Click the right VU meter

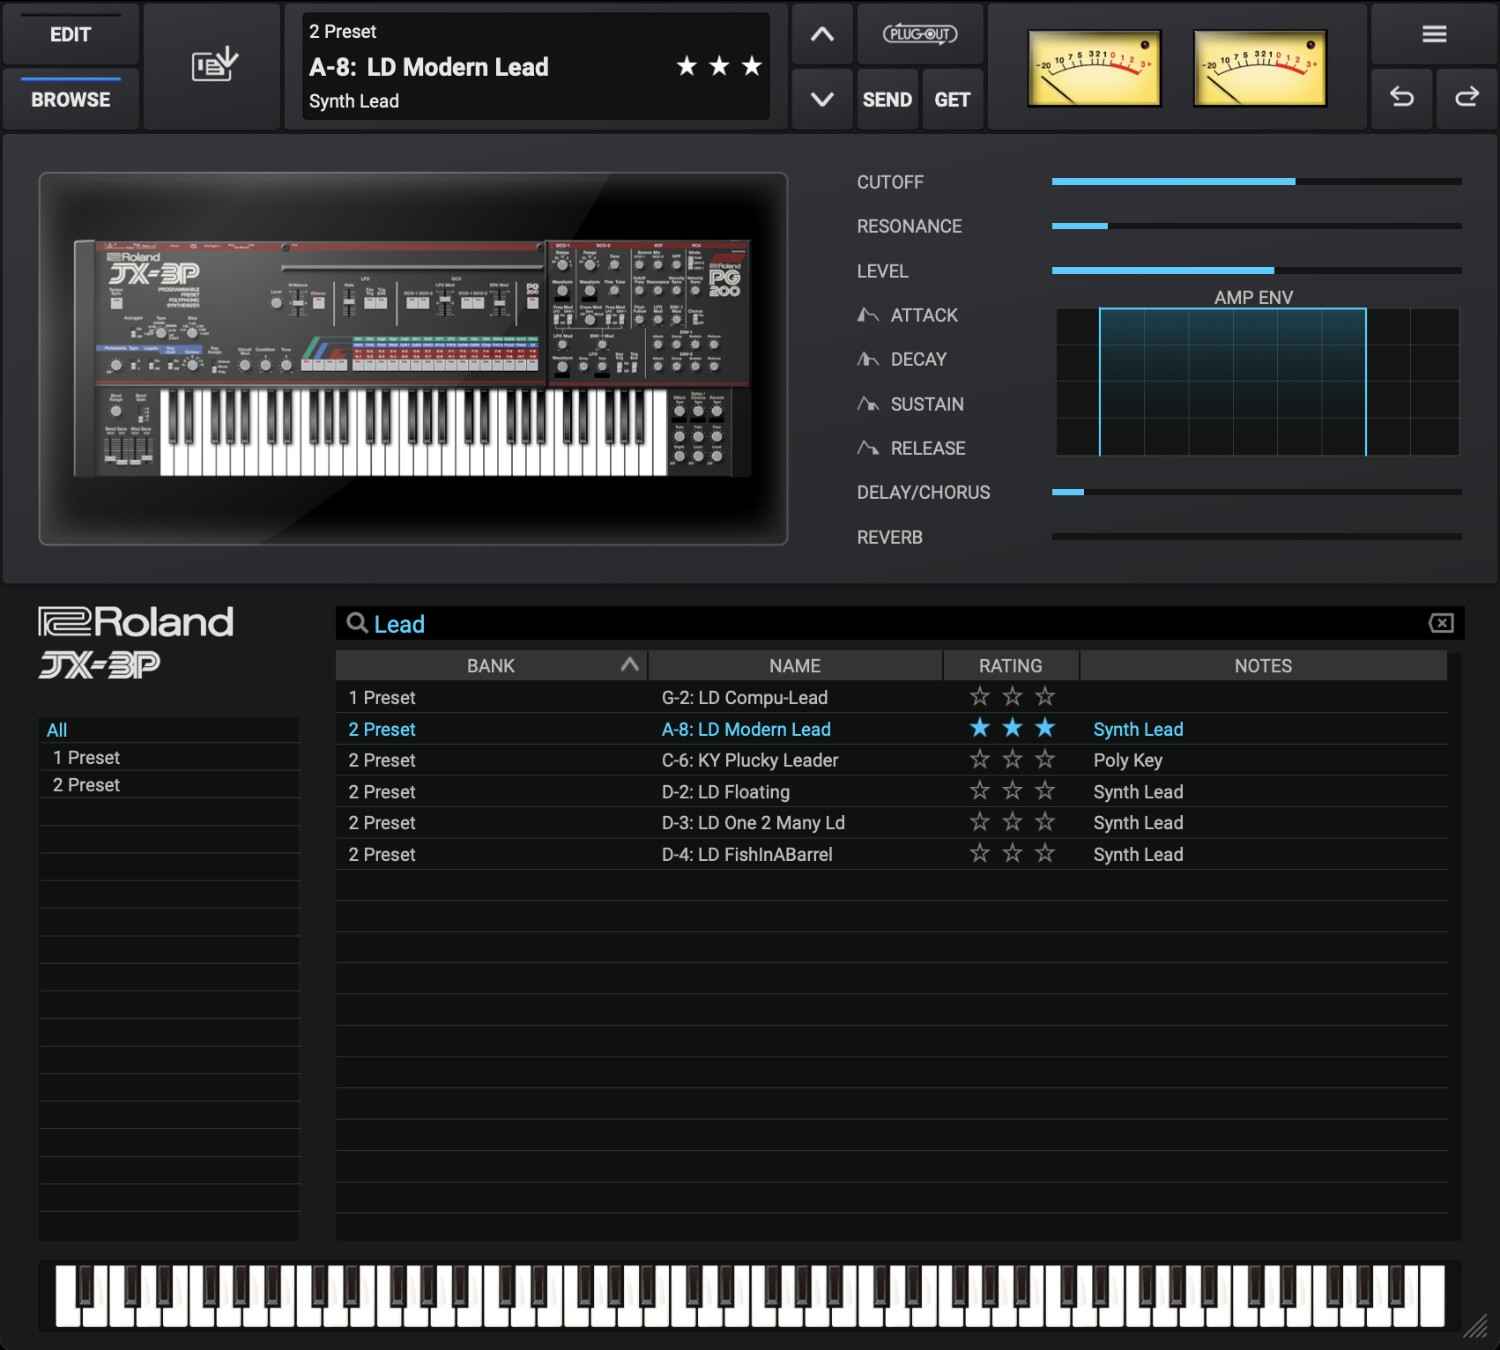point(1260,68)
